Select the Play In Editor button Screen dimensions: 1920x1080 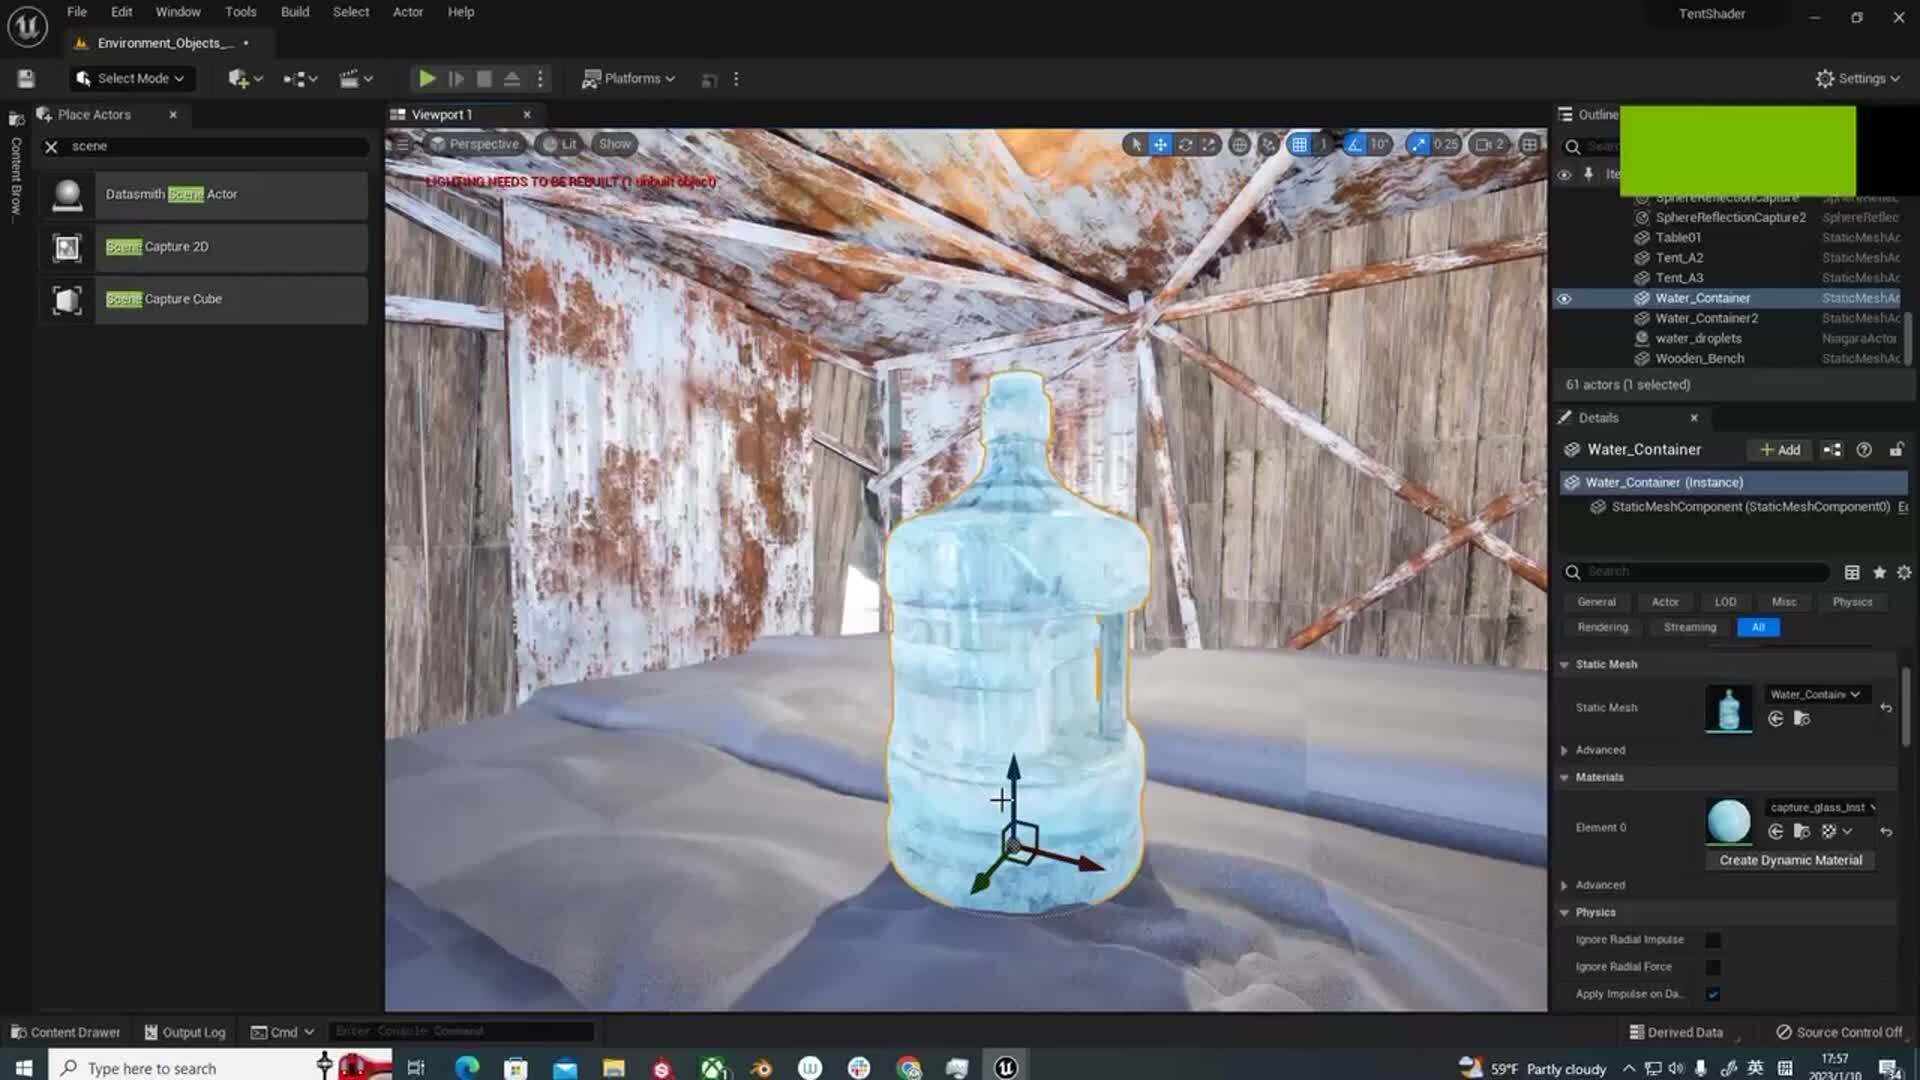tap(427, 78)
